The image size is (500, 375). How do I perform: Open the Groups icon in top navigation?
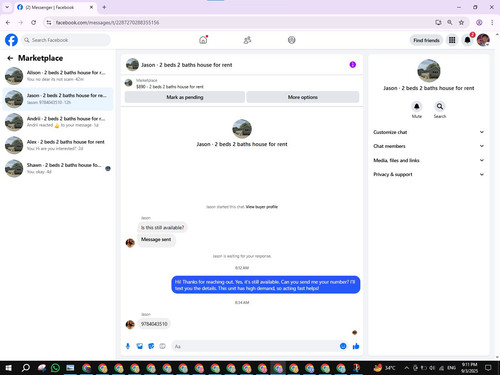(291, 40)
